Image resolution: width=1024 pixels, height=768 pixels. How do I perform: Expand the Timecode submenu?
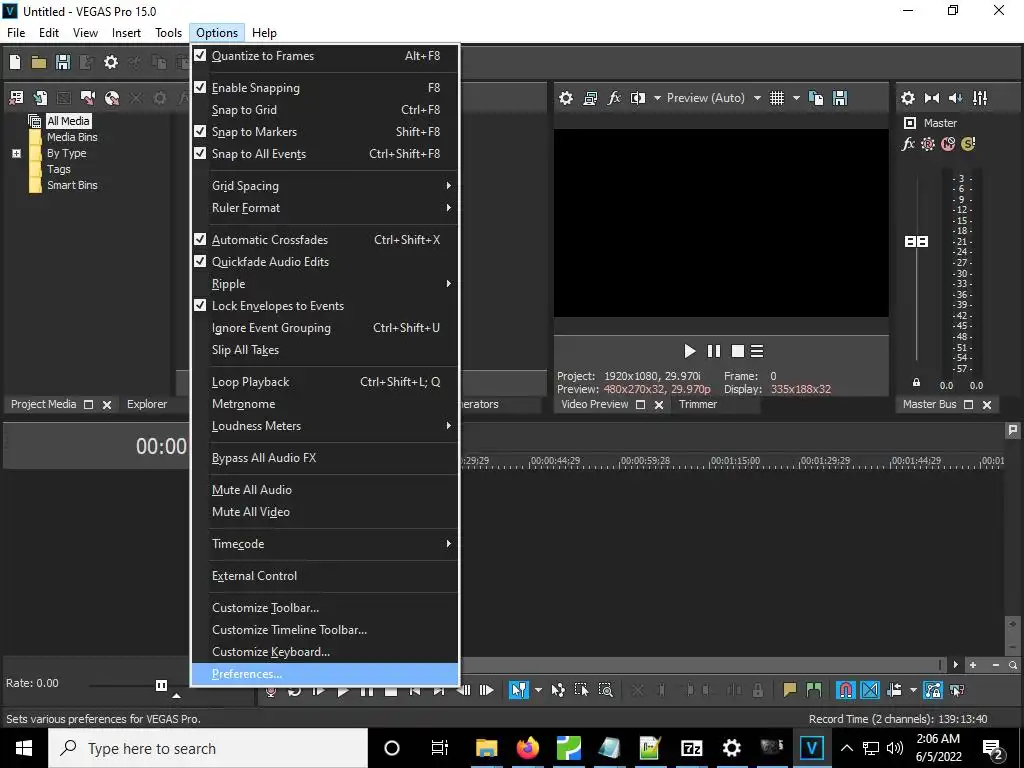325,543
